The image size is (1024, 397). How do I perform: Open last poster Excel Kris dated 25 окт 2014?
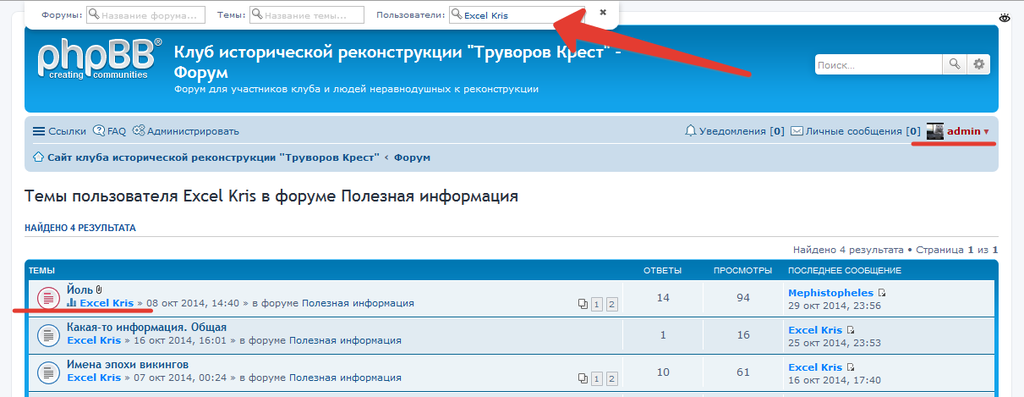[x=815, y=330]
